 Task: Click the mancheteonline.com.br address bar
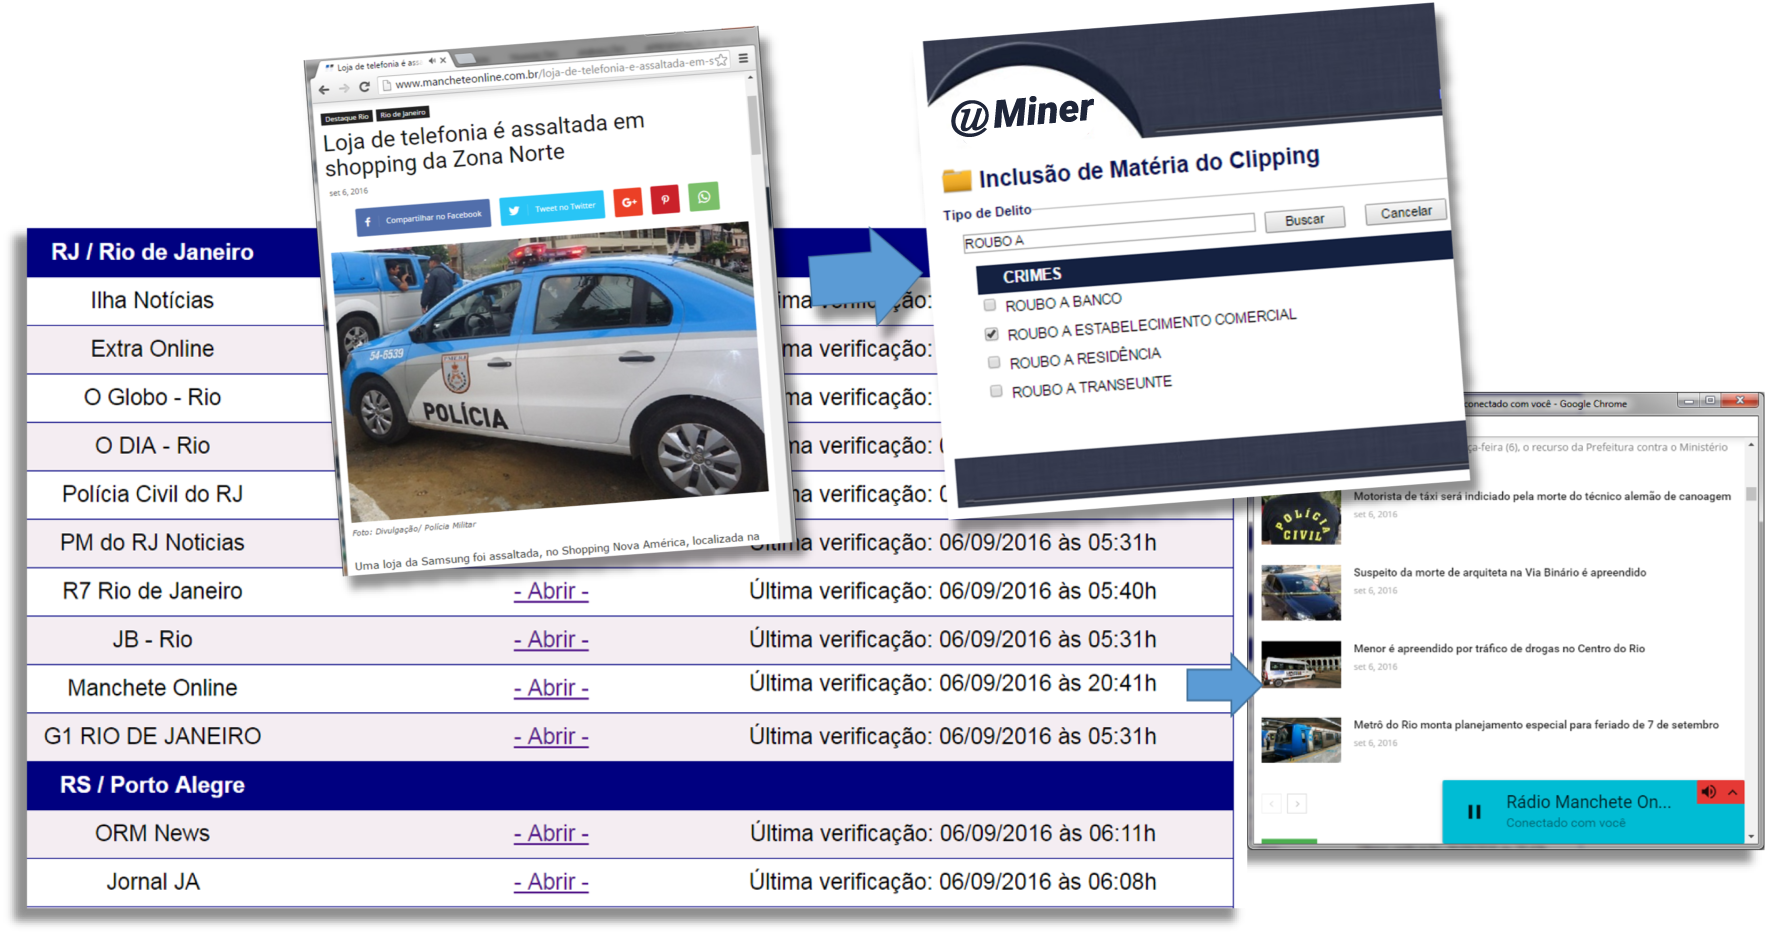point(553,73)
